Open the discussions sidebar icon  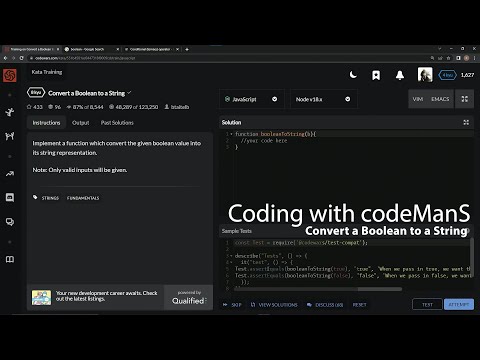click(x=10, y=222)
